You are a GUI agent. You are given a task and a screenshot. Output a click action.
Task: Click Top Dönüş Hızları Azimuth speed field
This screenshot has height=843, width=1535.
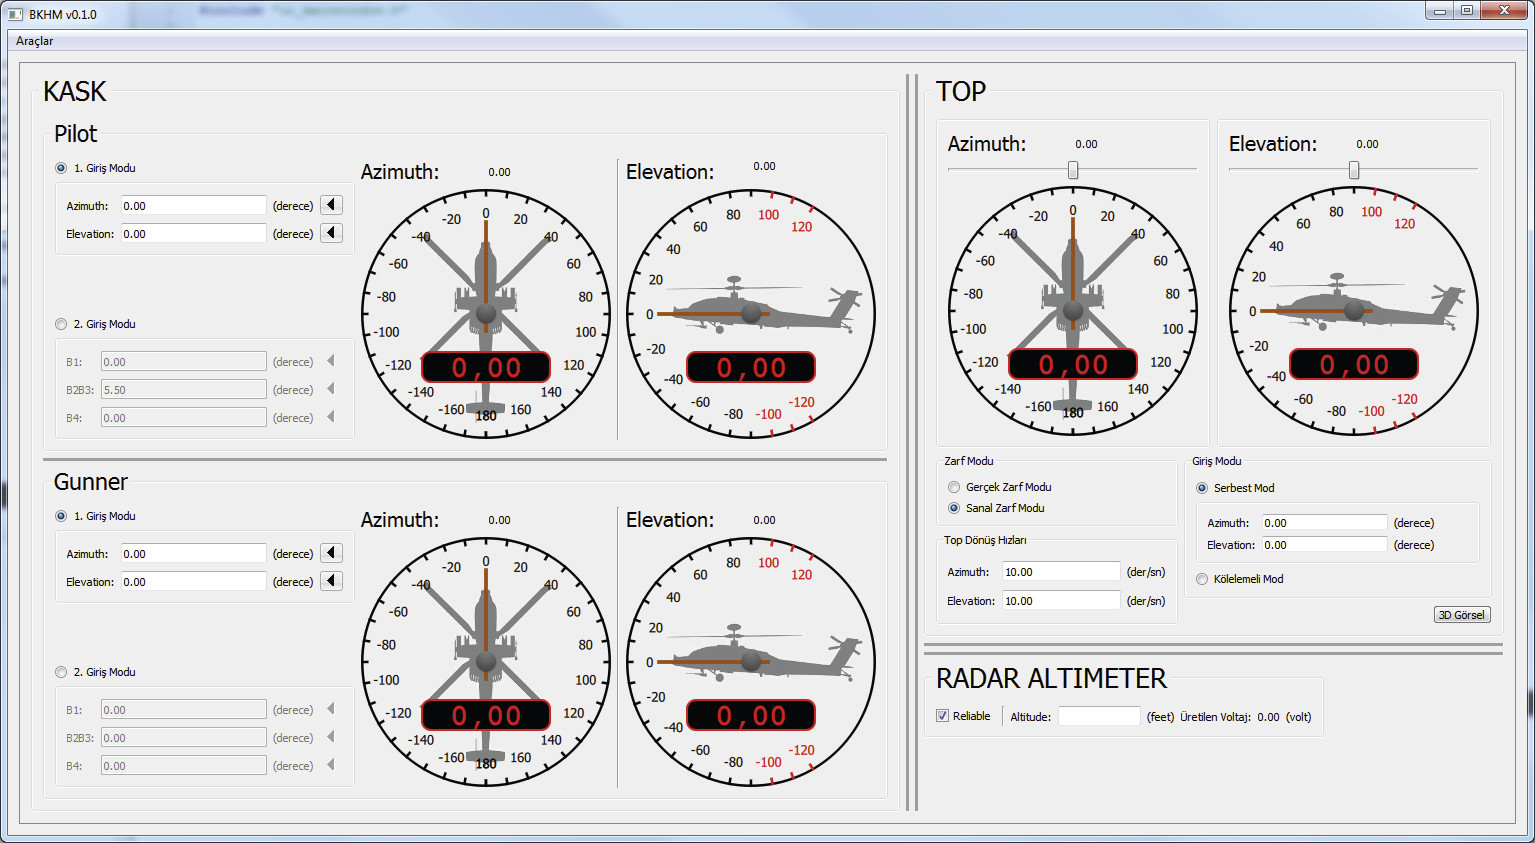click(x=1061, y=571)
